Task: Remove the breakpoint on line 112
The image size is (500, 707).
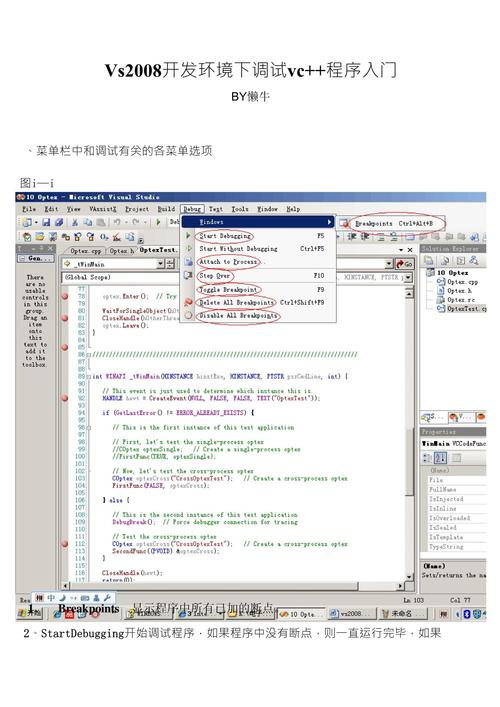Action: click(65, 544)
